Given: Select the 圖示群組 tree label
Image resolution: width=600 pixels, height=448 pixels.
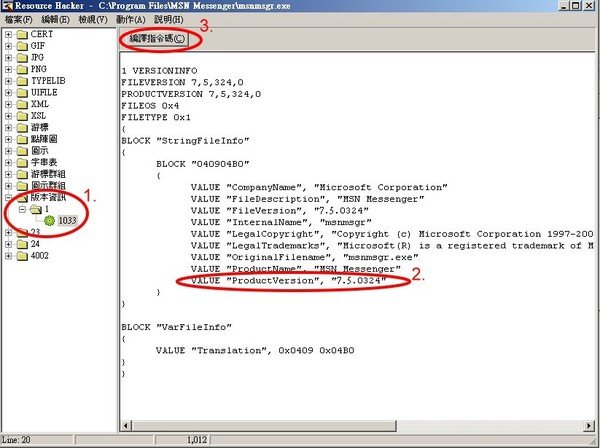Looking at the screenshot, I should (48, 186).
